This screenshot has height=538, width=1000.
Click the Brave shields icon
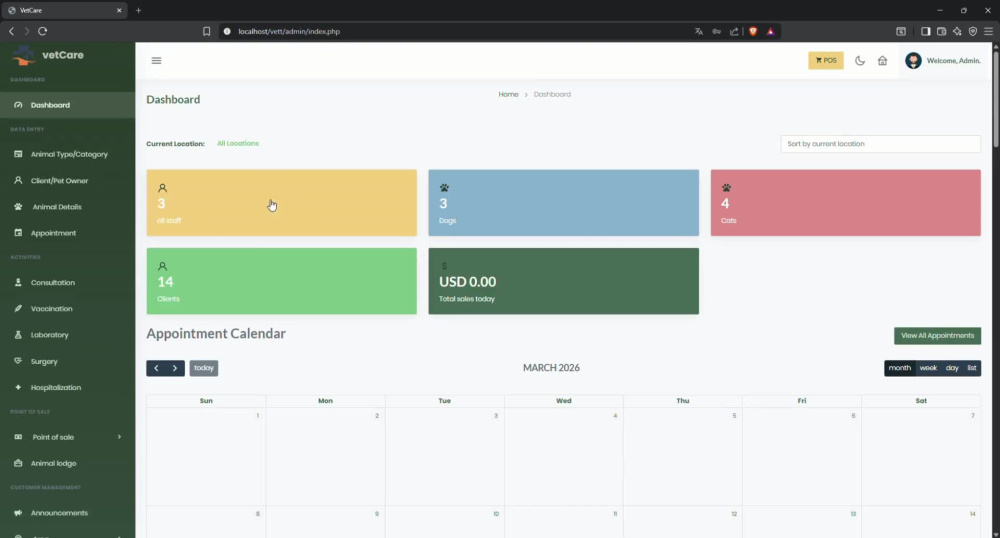pyautogui.click(x=753, y=31)
